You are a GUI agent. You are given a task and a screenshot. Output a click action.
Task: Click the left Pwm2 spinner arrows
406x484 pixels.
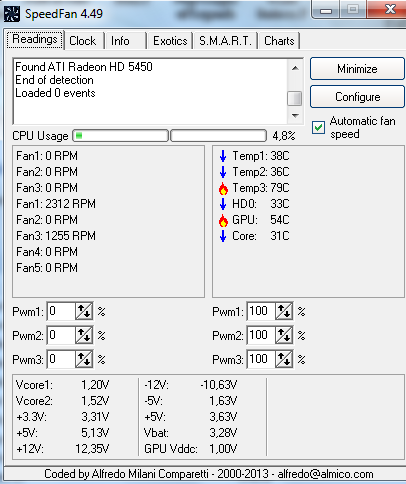(84, 335)
